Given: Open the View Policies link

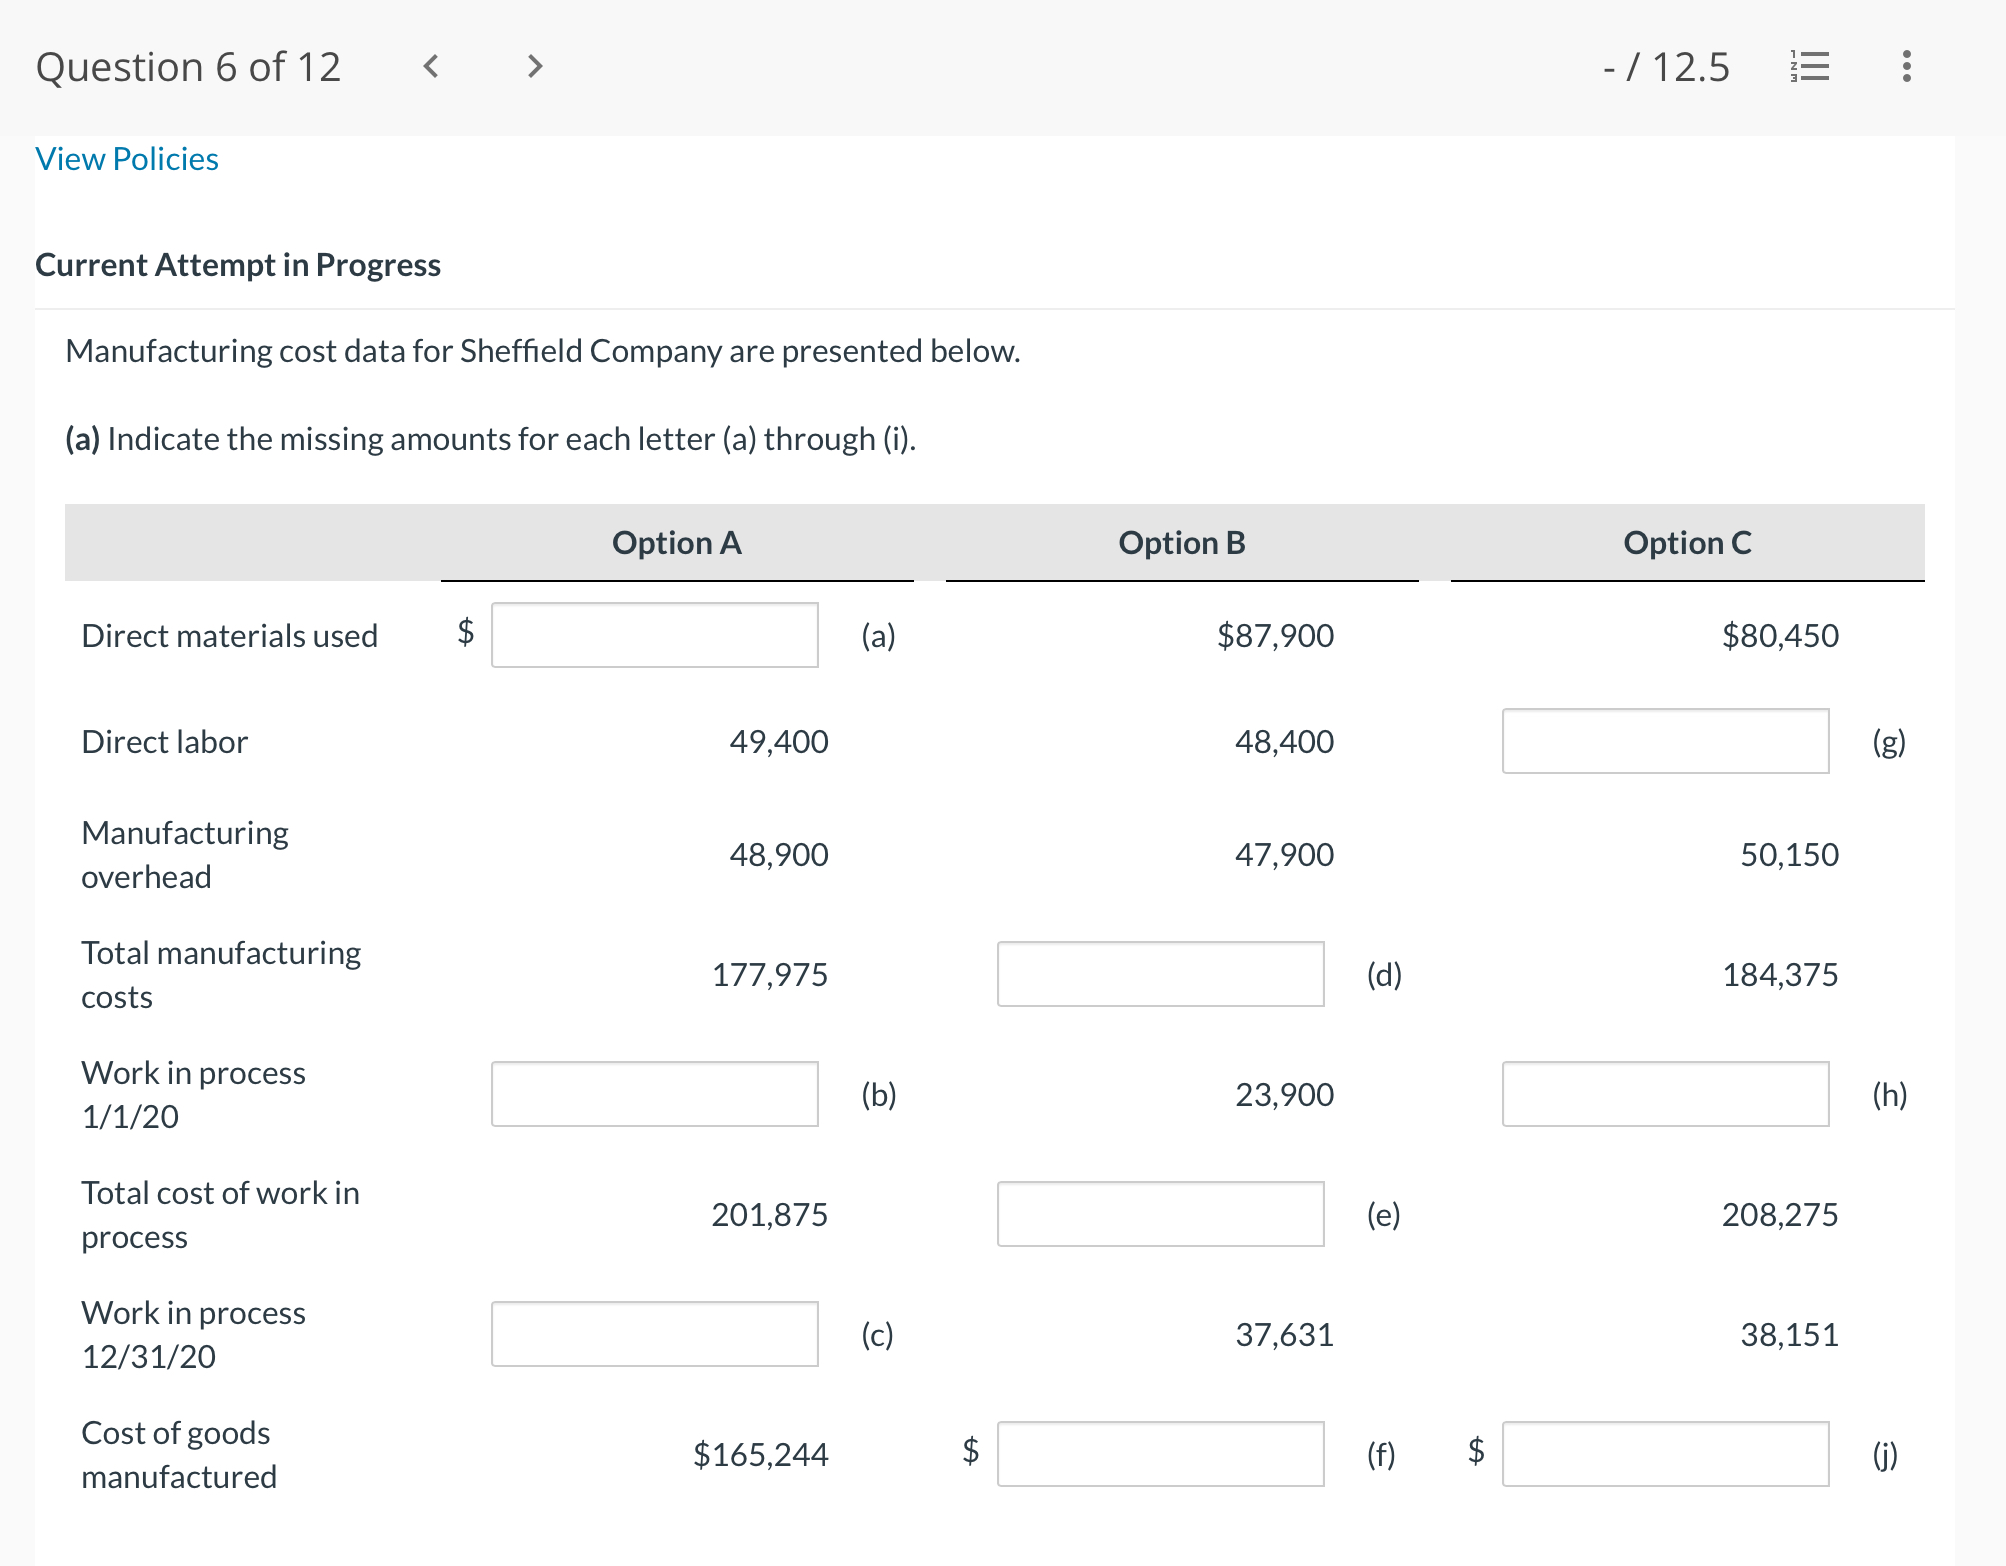Looking at the screenshot, I should [127, 159].
